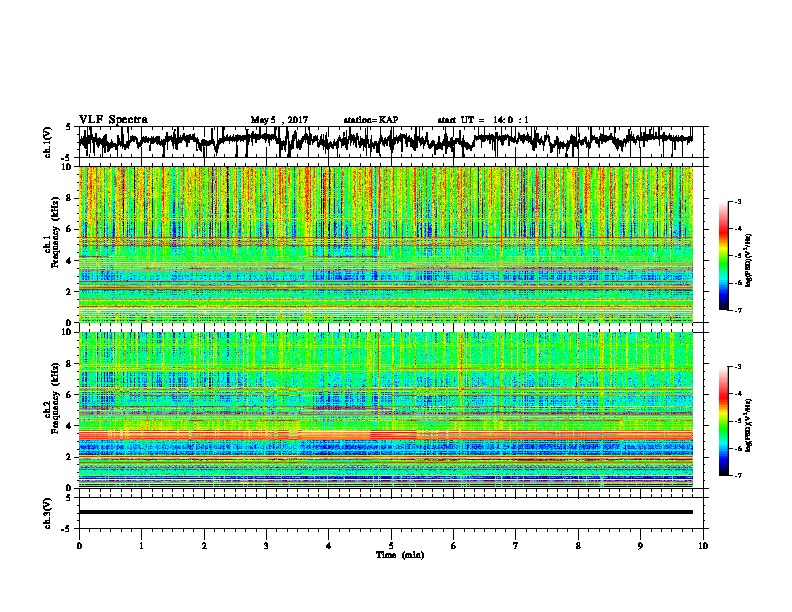Viewport: 792px width, 612px height.
Task: Click the ch.3(V) axis label
Action: pyautogui.click(x=48, y=514)
